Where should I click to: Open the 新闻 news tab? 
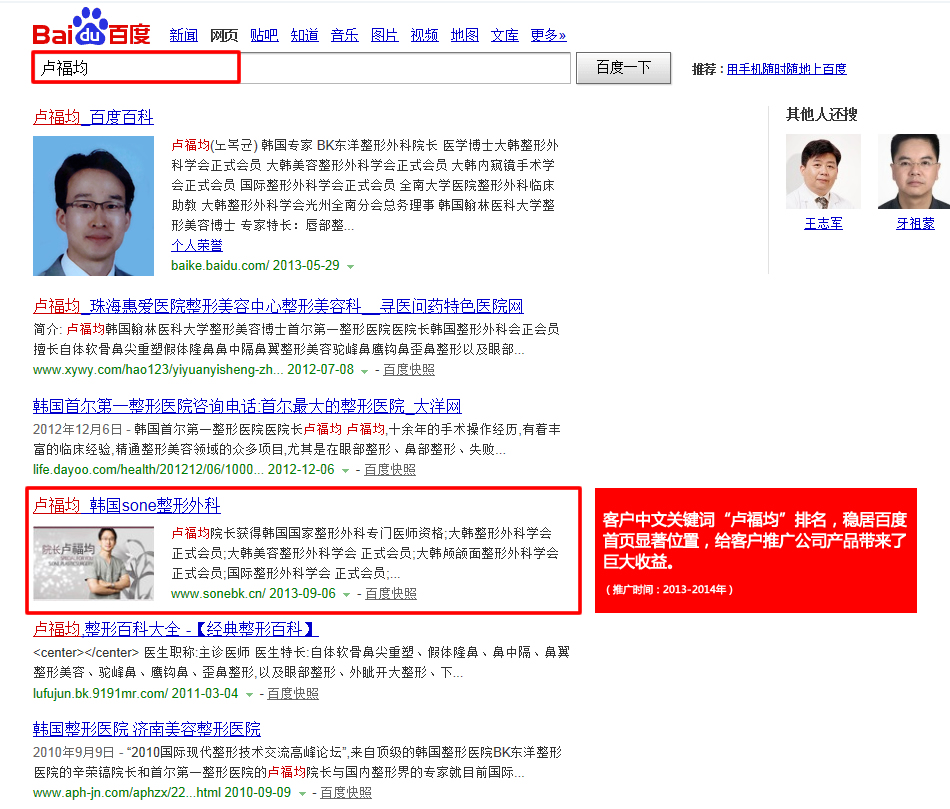(x=184, y=35)
